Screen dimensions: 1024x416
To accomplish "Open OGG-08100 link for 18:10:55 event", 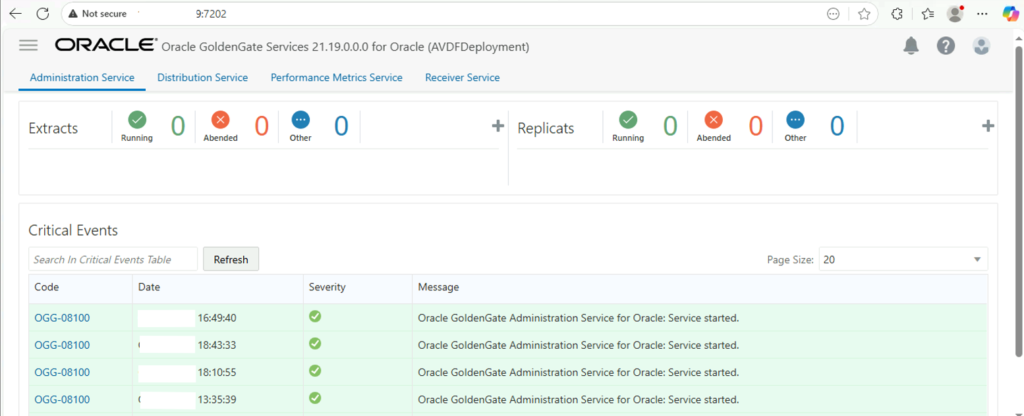I will tap(62, 372).
